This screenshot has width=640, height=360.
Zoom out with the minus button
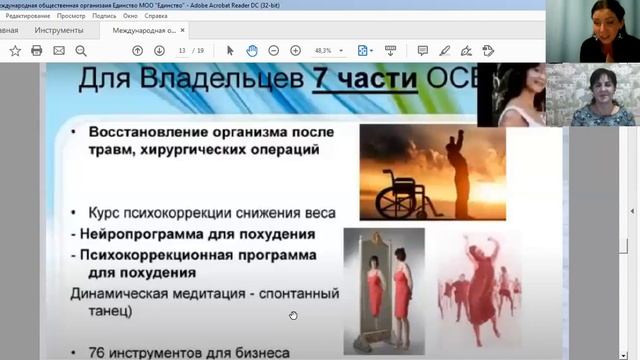(273, 51)
